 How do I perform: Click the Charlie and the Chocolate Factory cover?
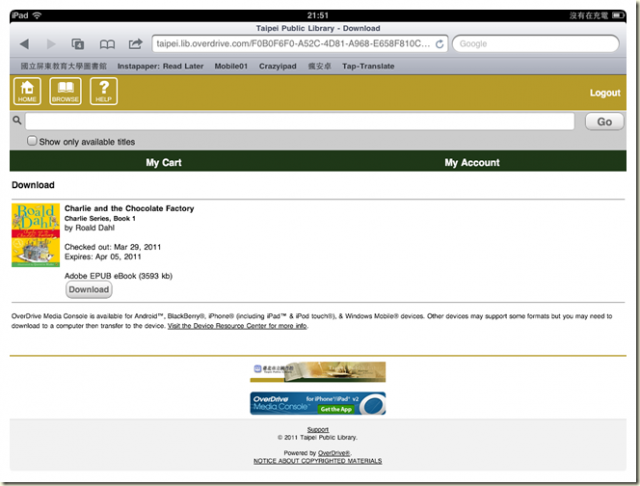36,235
